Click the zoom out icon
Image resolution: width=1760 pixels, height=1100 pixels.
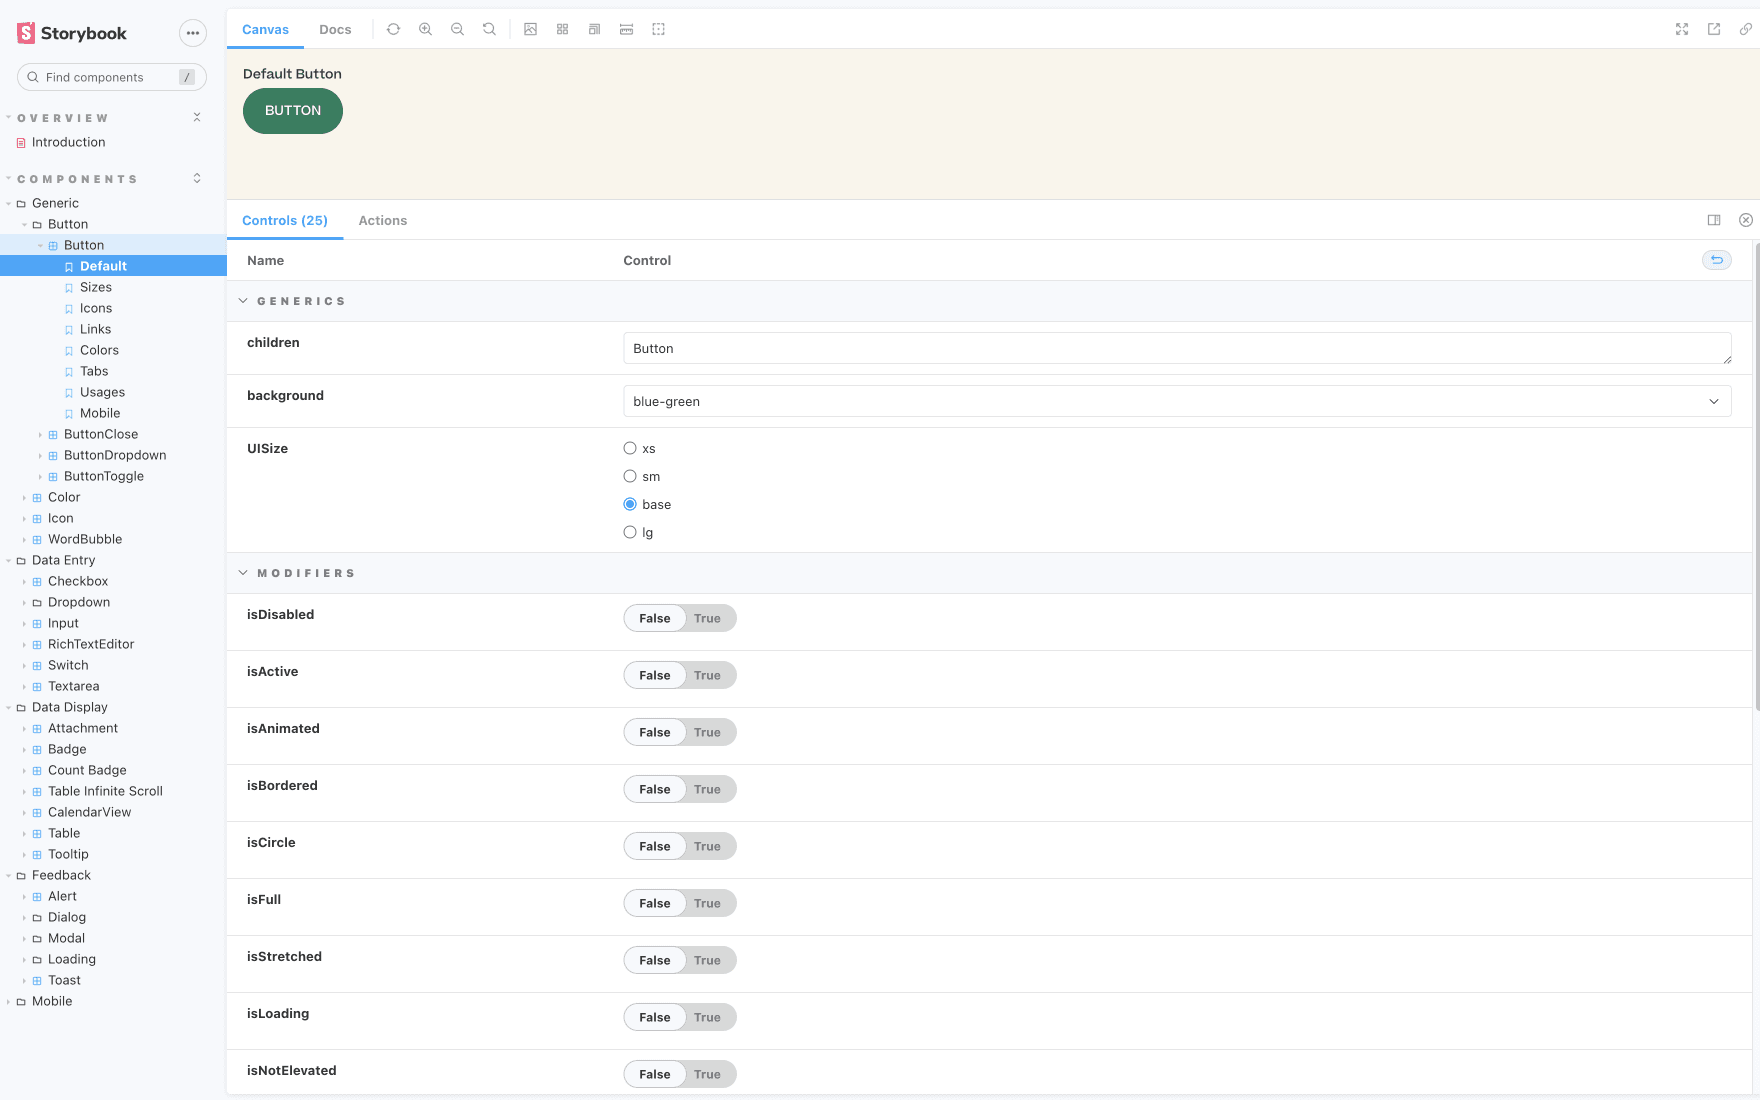[x=457, y=29]
